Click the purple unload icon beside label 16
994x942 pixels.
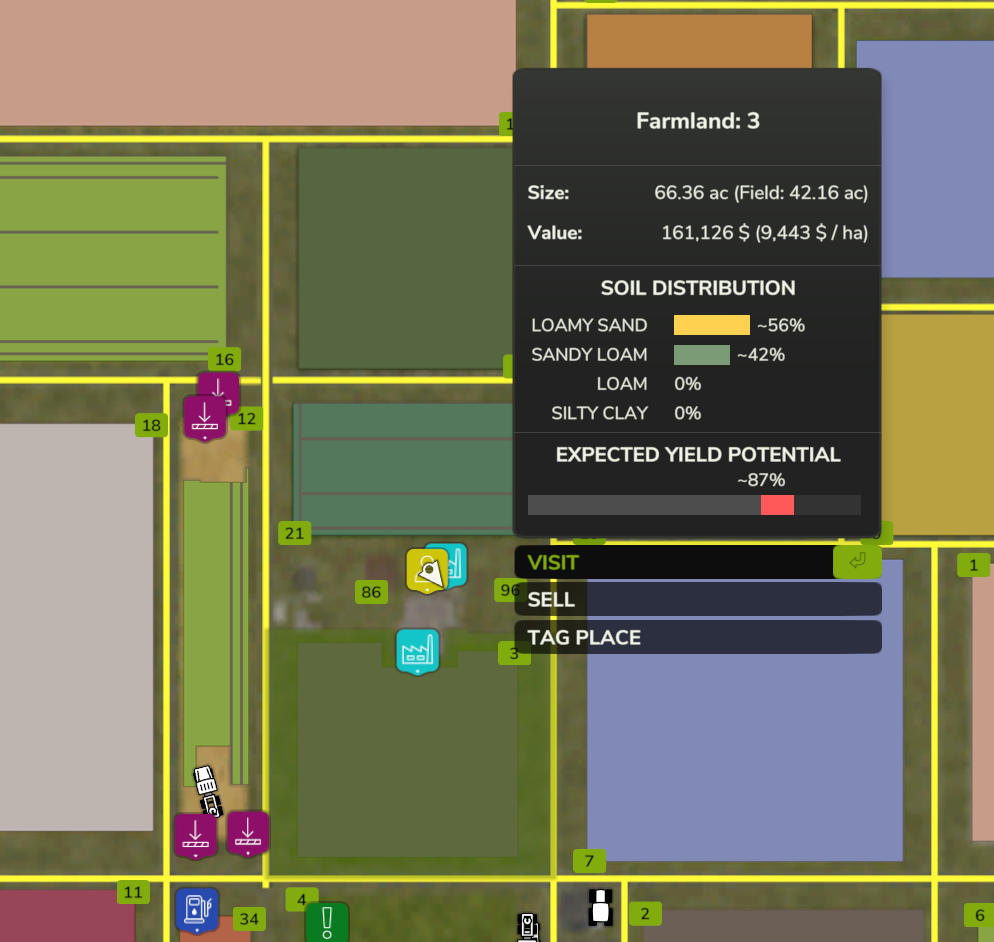(x=221, y=387)
